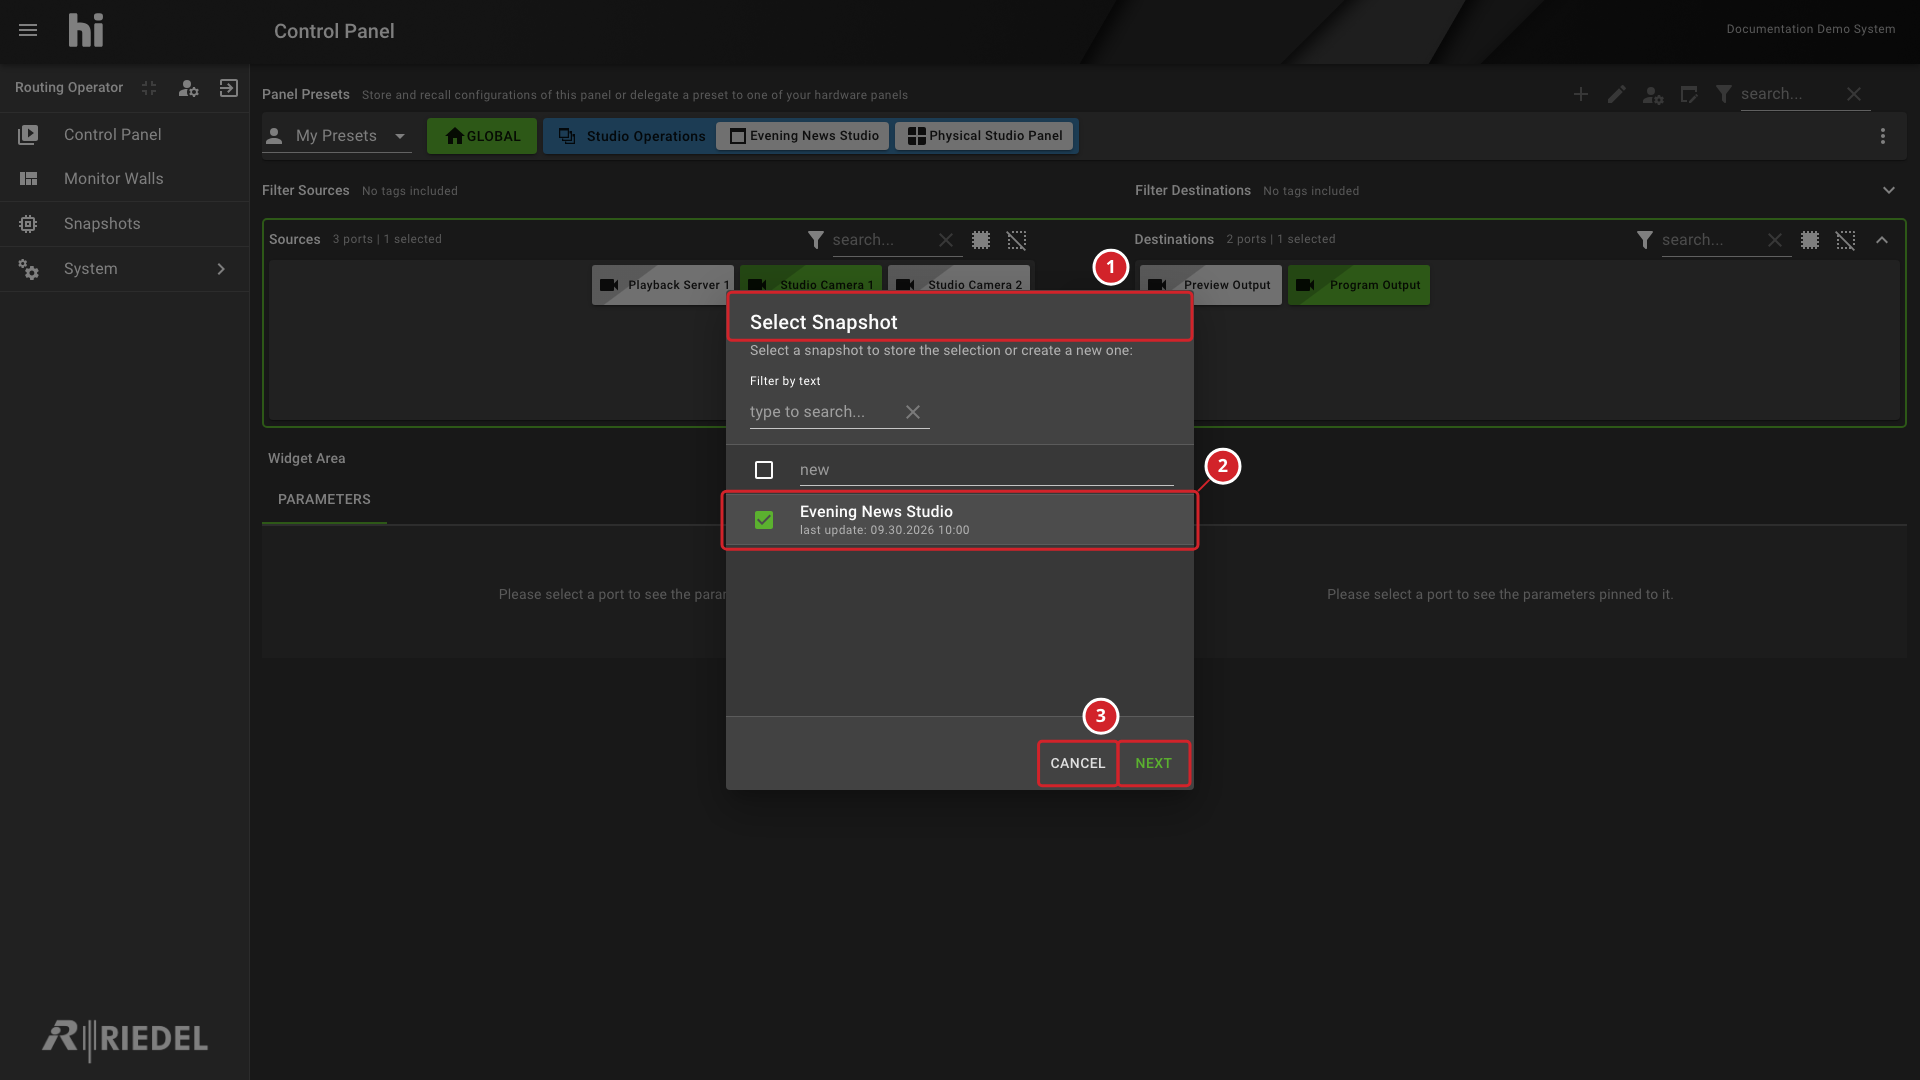
Task: Click CANCEL in Select Snapshot dialog
Action: click(1078, 763)
